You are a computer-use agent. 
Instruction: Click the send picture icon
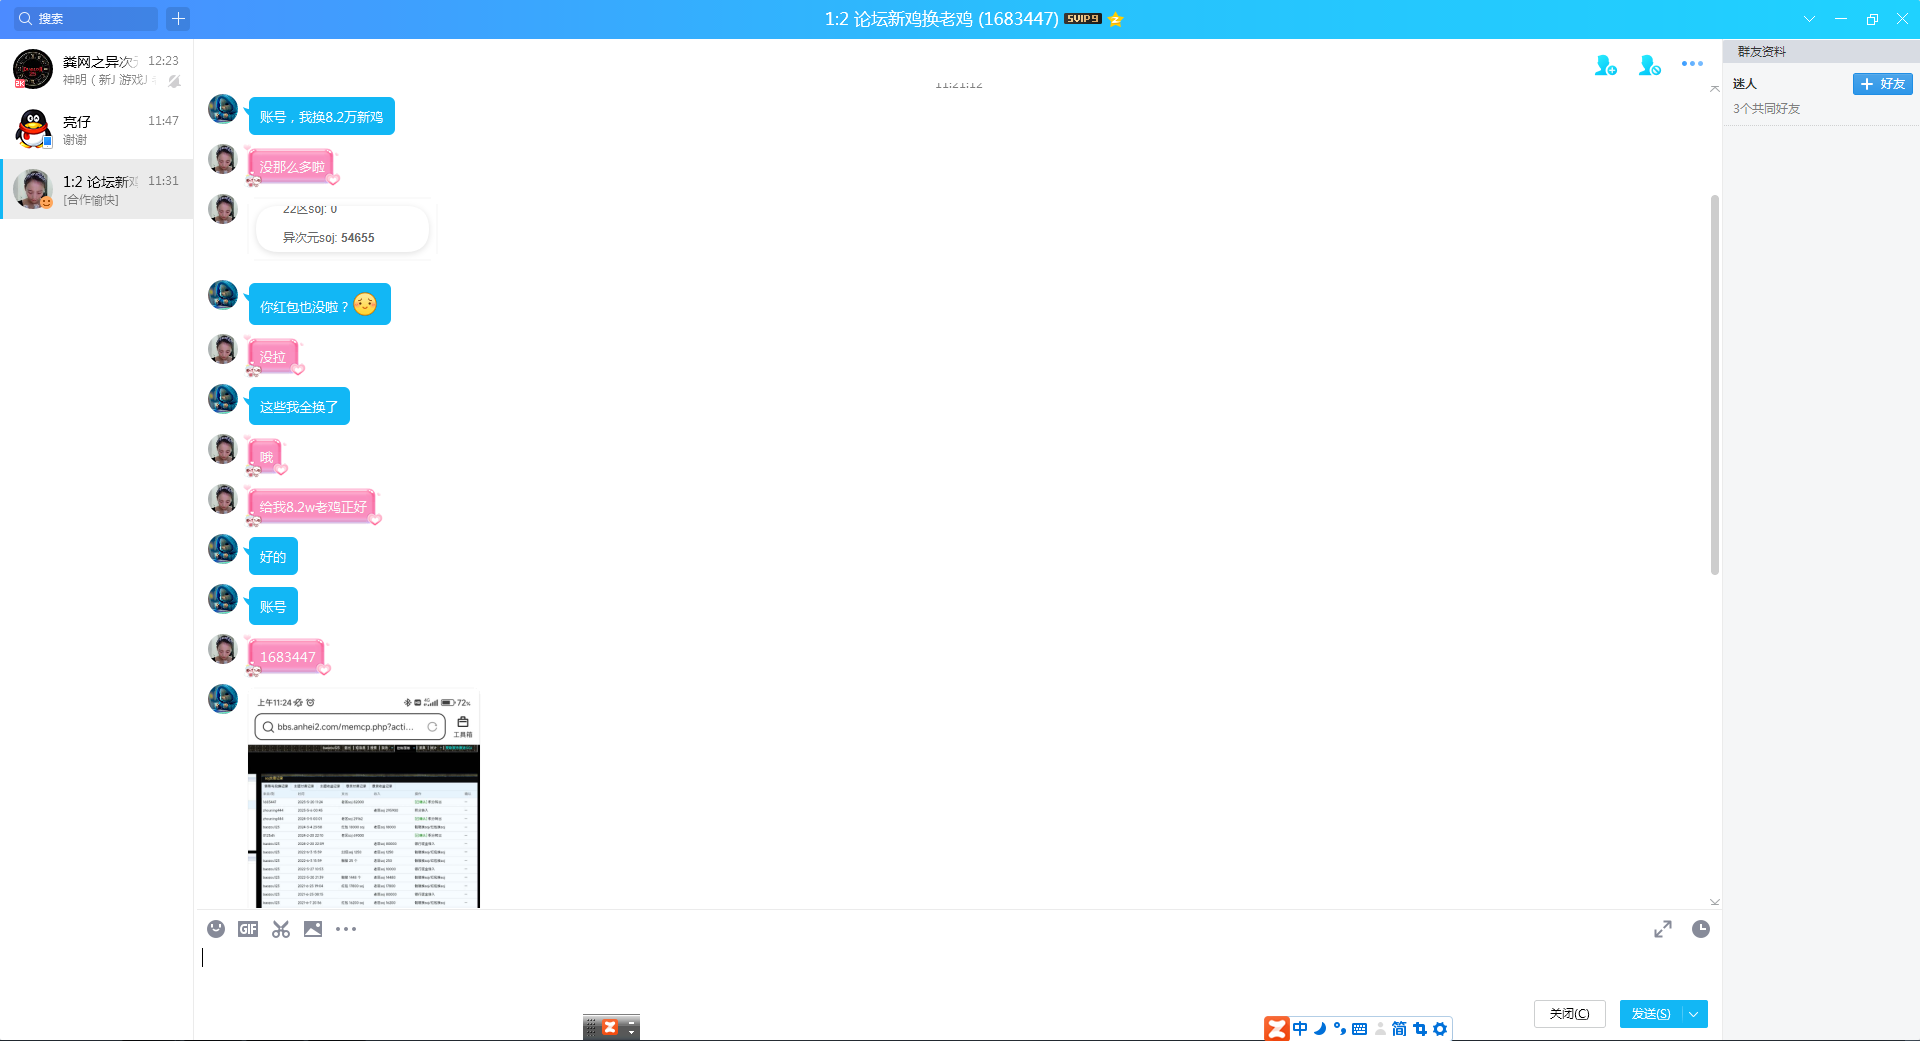313,929
